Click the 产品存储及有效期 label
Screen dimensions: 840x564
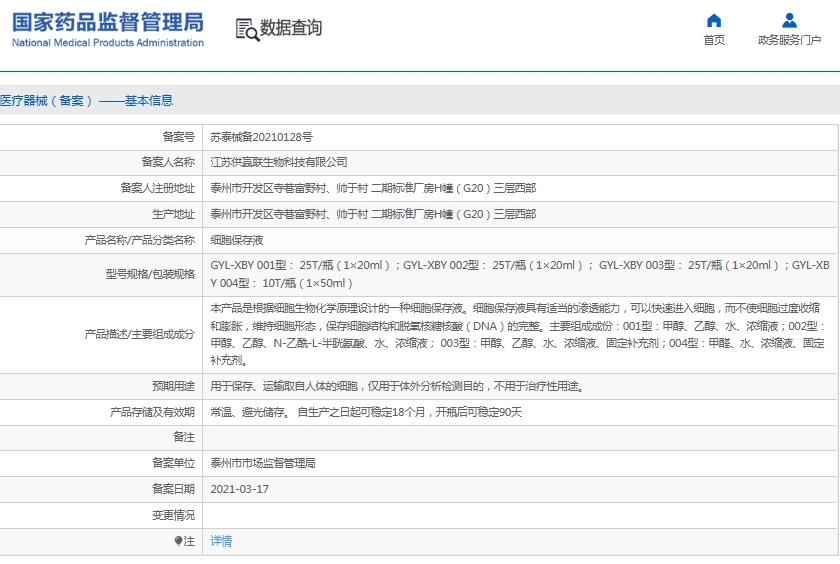click(x=152, y=412)
